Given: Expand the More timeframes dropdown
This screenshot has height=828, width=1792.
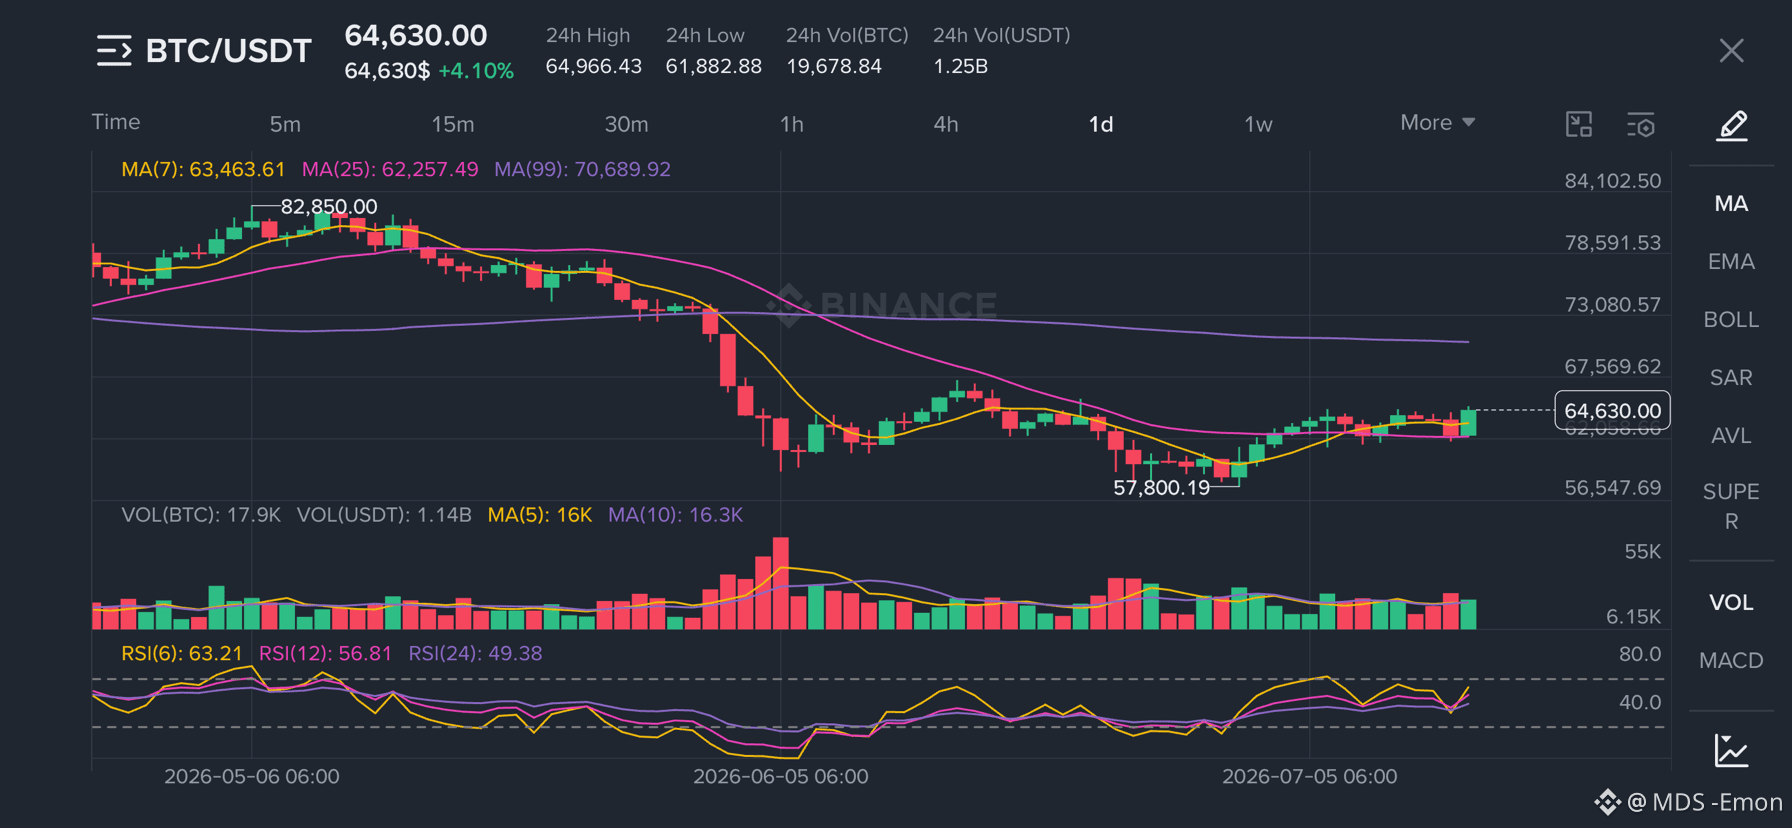Looking at the screenshot, I should 1437,122.
